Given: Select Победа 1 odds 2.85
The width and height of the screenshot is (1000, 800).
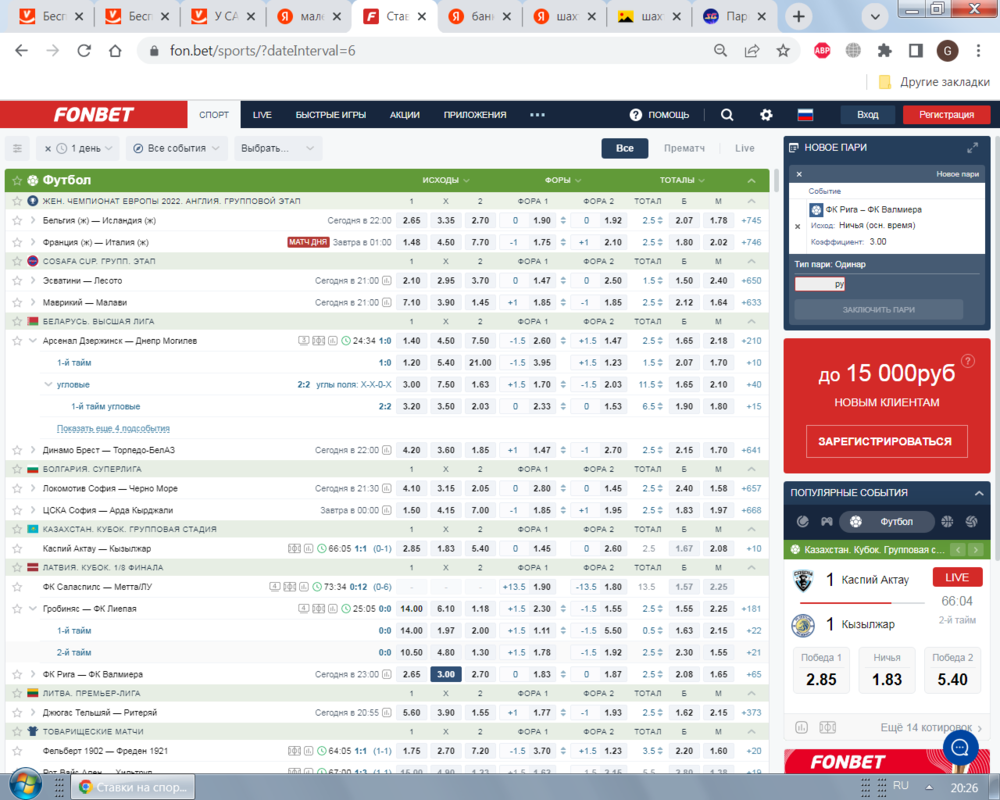Looking at the screenshot, I should click(821, 671).
